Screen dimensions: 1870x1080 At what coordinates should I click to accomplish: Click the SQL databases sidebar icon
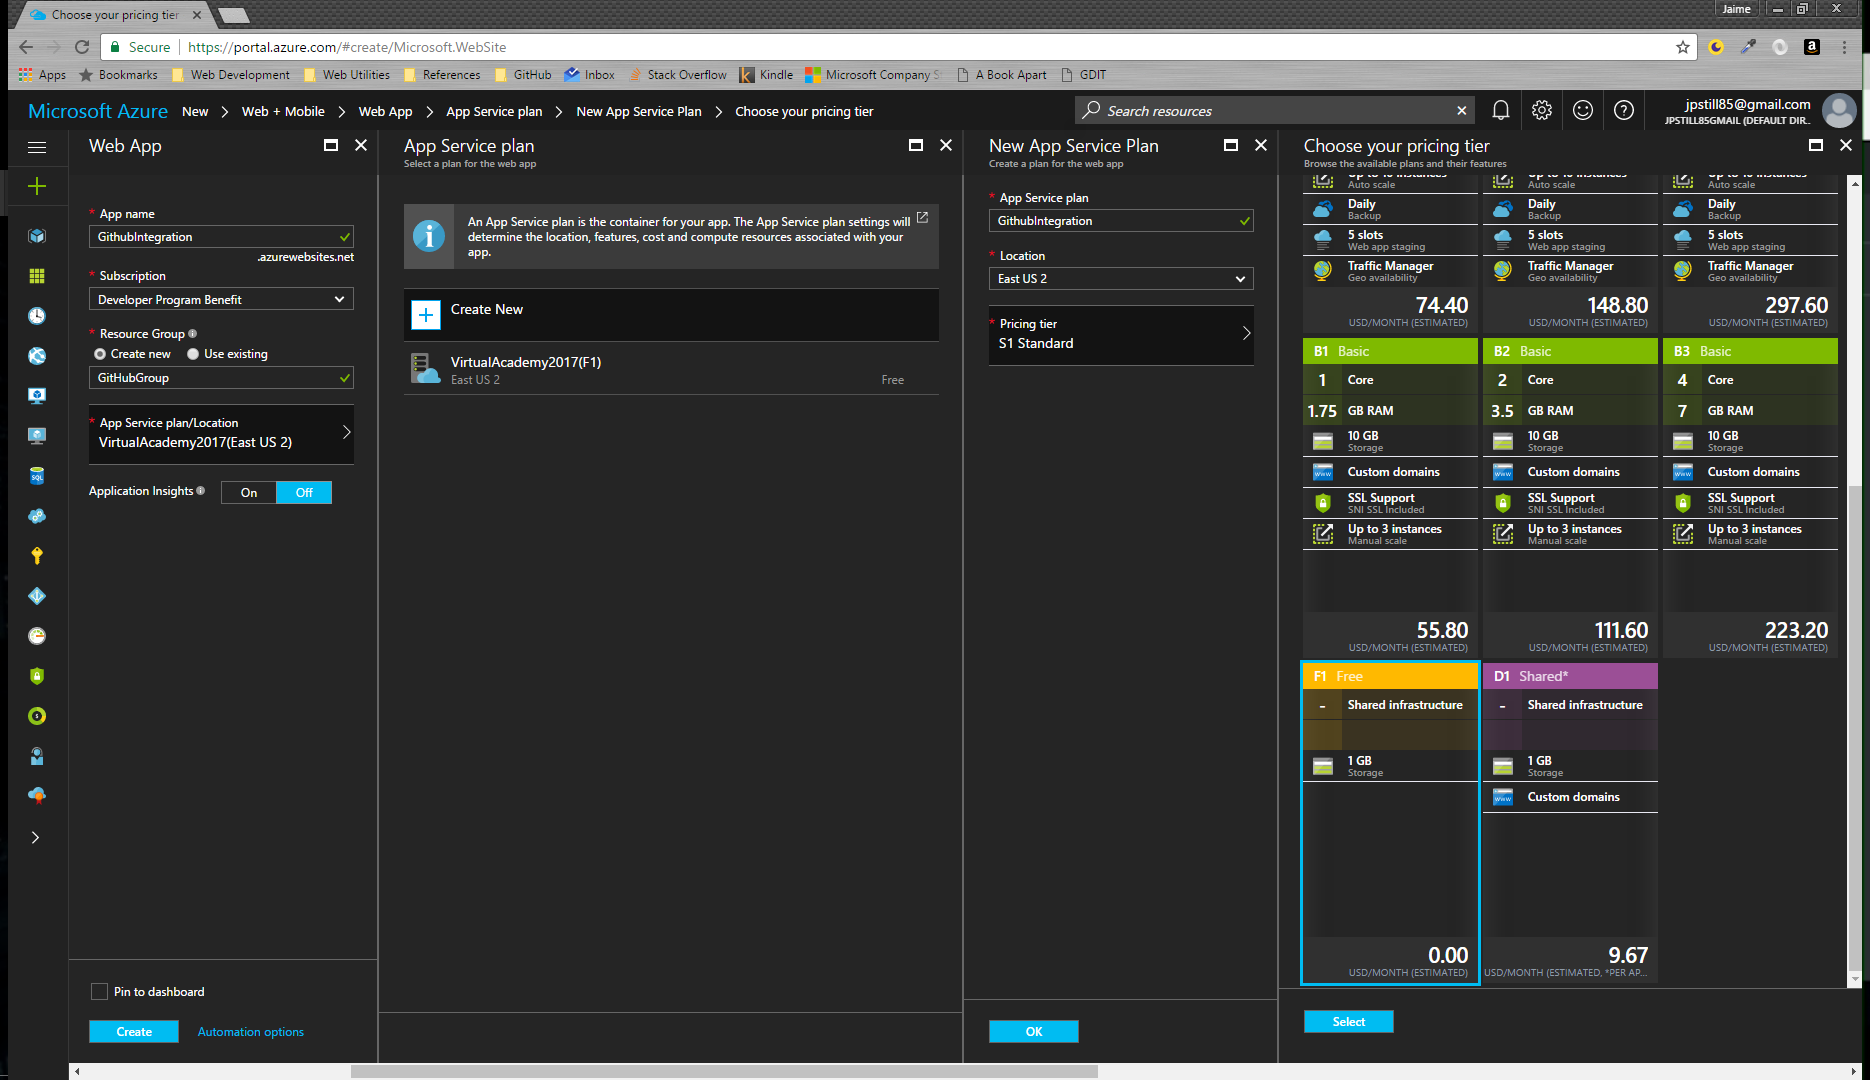click(x=37, y=476)
